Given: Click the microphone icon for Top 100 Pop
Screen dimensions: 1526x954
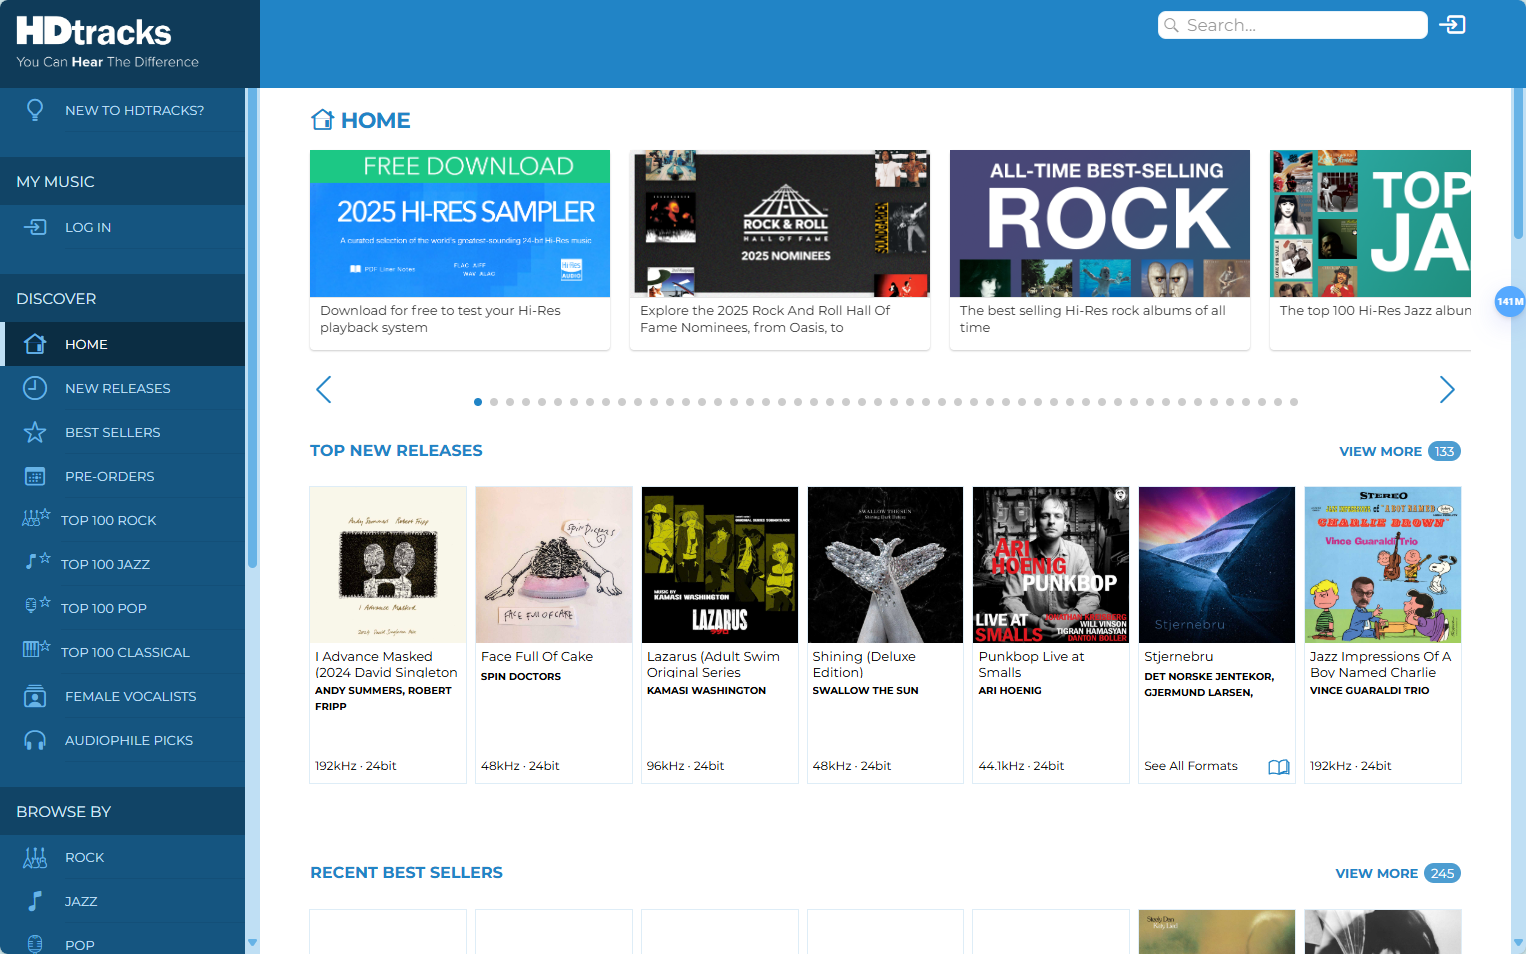Looking at the screenshot, I should [36, 606].
